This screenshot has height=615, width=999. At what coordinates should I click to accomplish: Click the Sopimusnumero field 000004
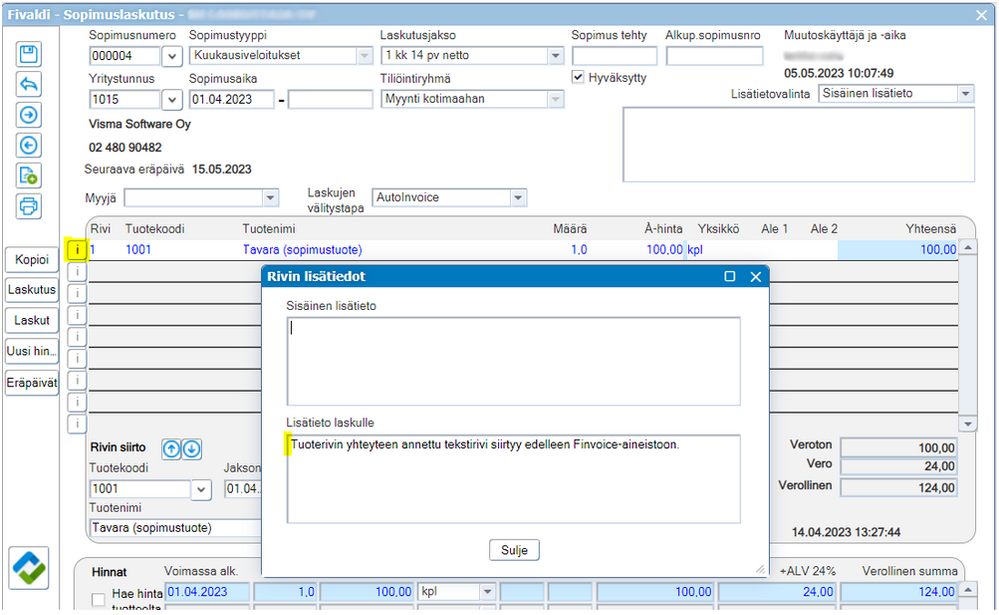tap(124, 56)
